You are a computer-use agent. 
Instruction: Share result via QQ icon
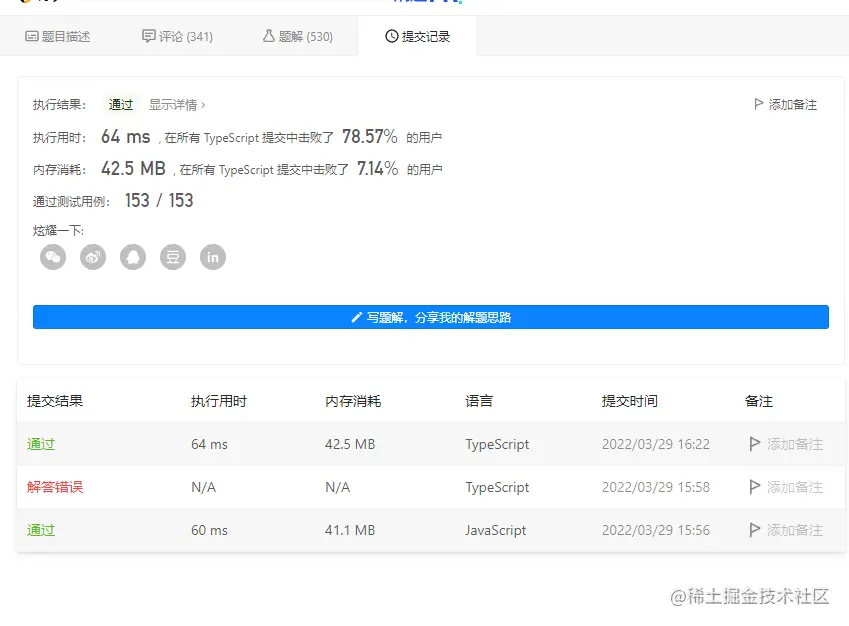133,257
